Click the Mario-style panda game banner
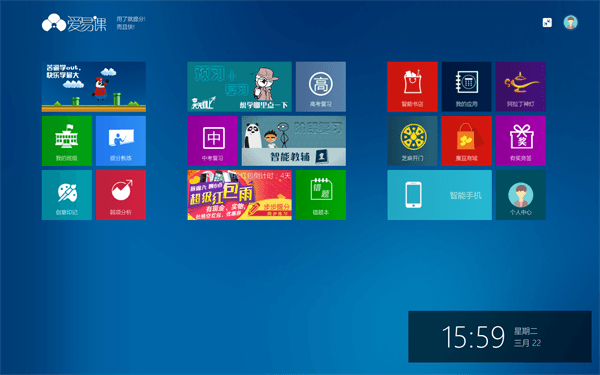The image size is (600, 375). [x=94, y=87]
